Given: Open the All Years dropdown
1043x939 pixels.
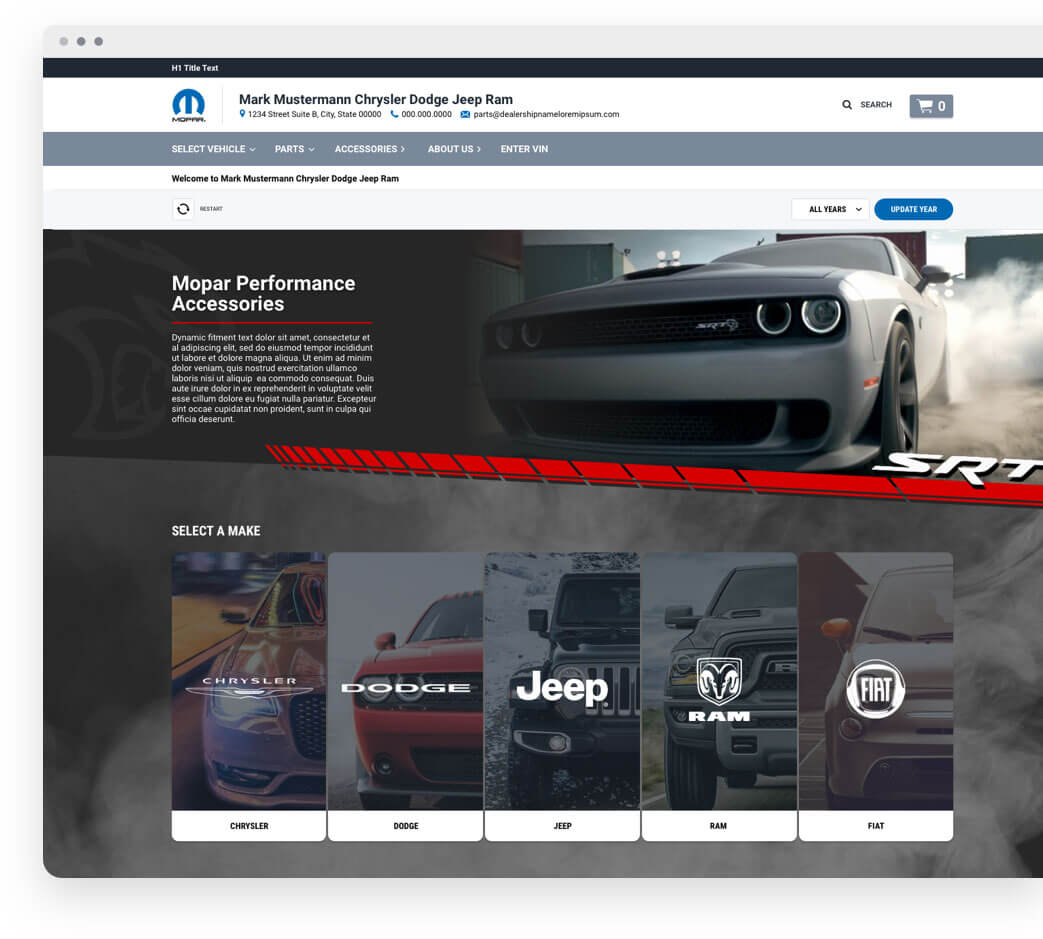Looking at the screenshot, I should pos(830,209).
